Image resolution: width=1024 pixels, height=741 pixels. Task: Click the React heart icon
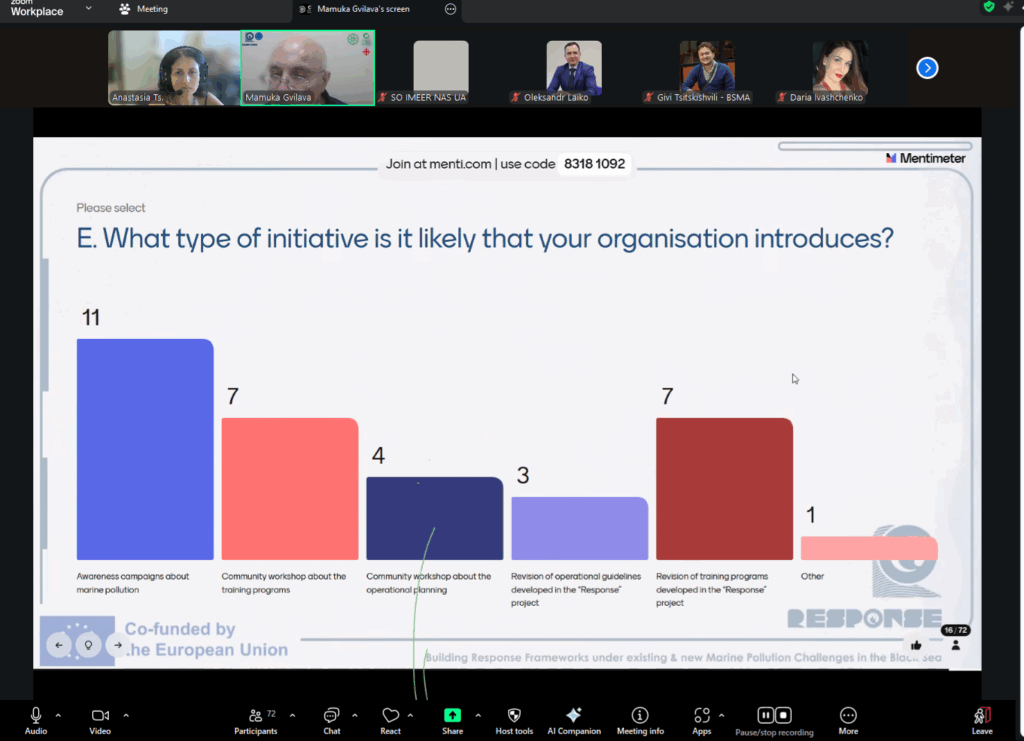click(390, 716)
